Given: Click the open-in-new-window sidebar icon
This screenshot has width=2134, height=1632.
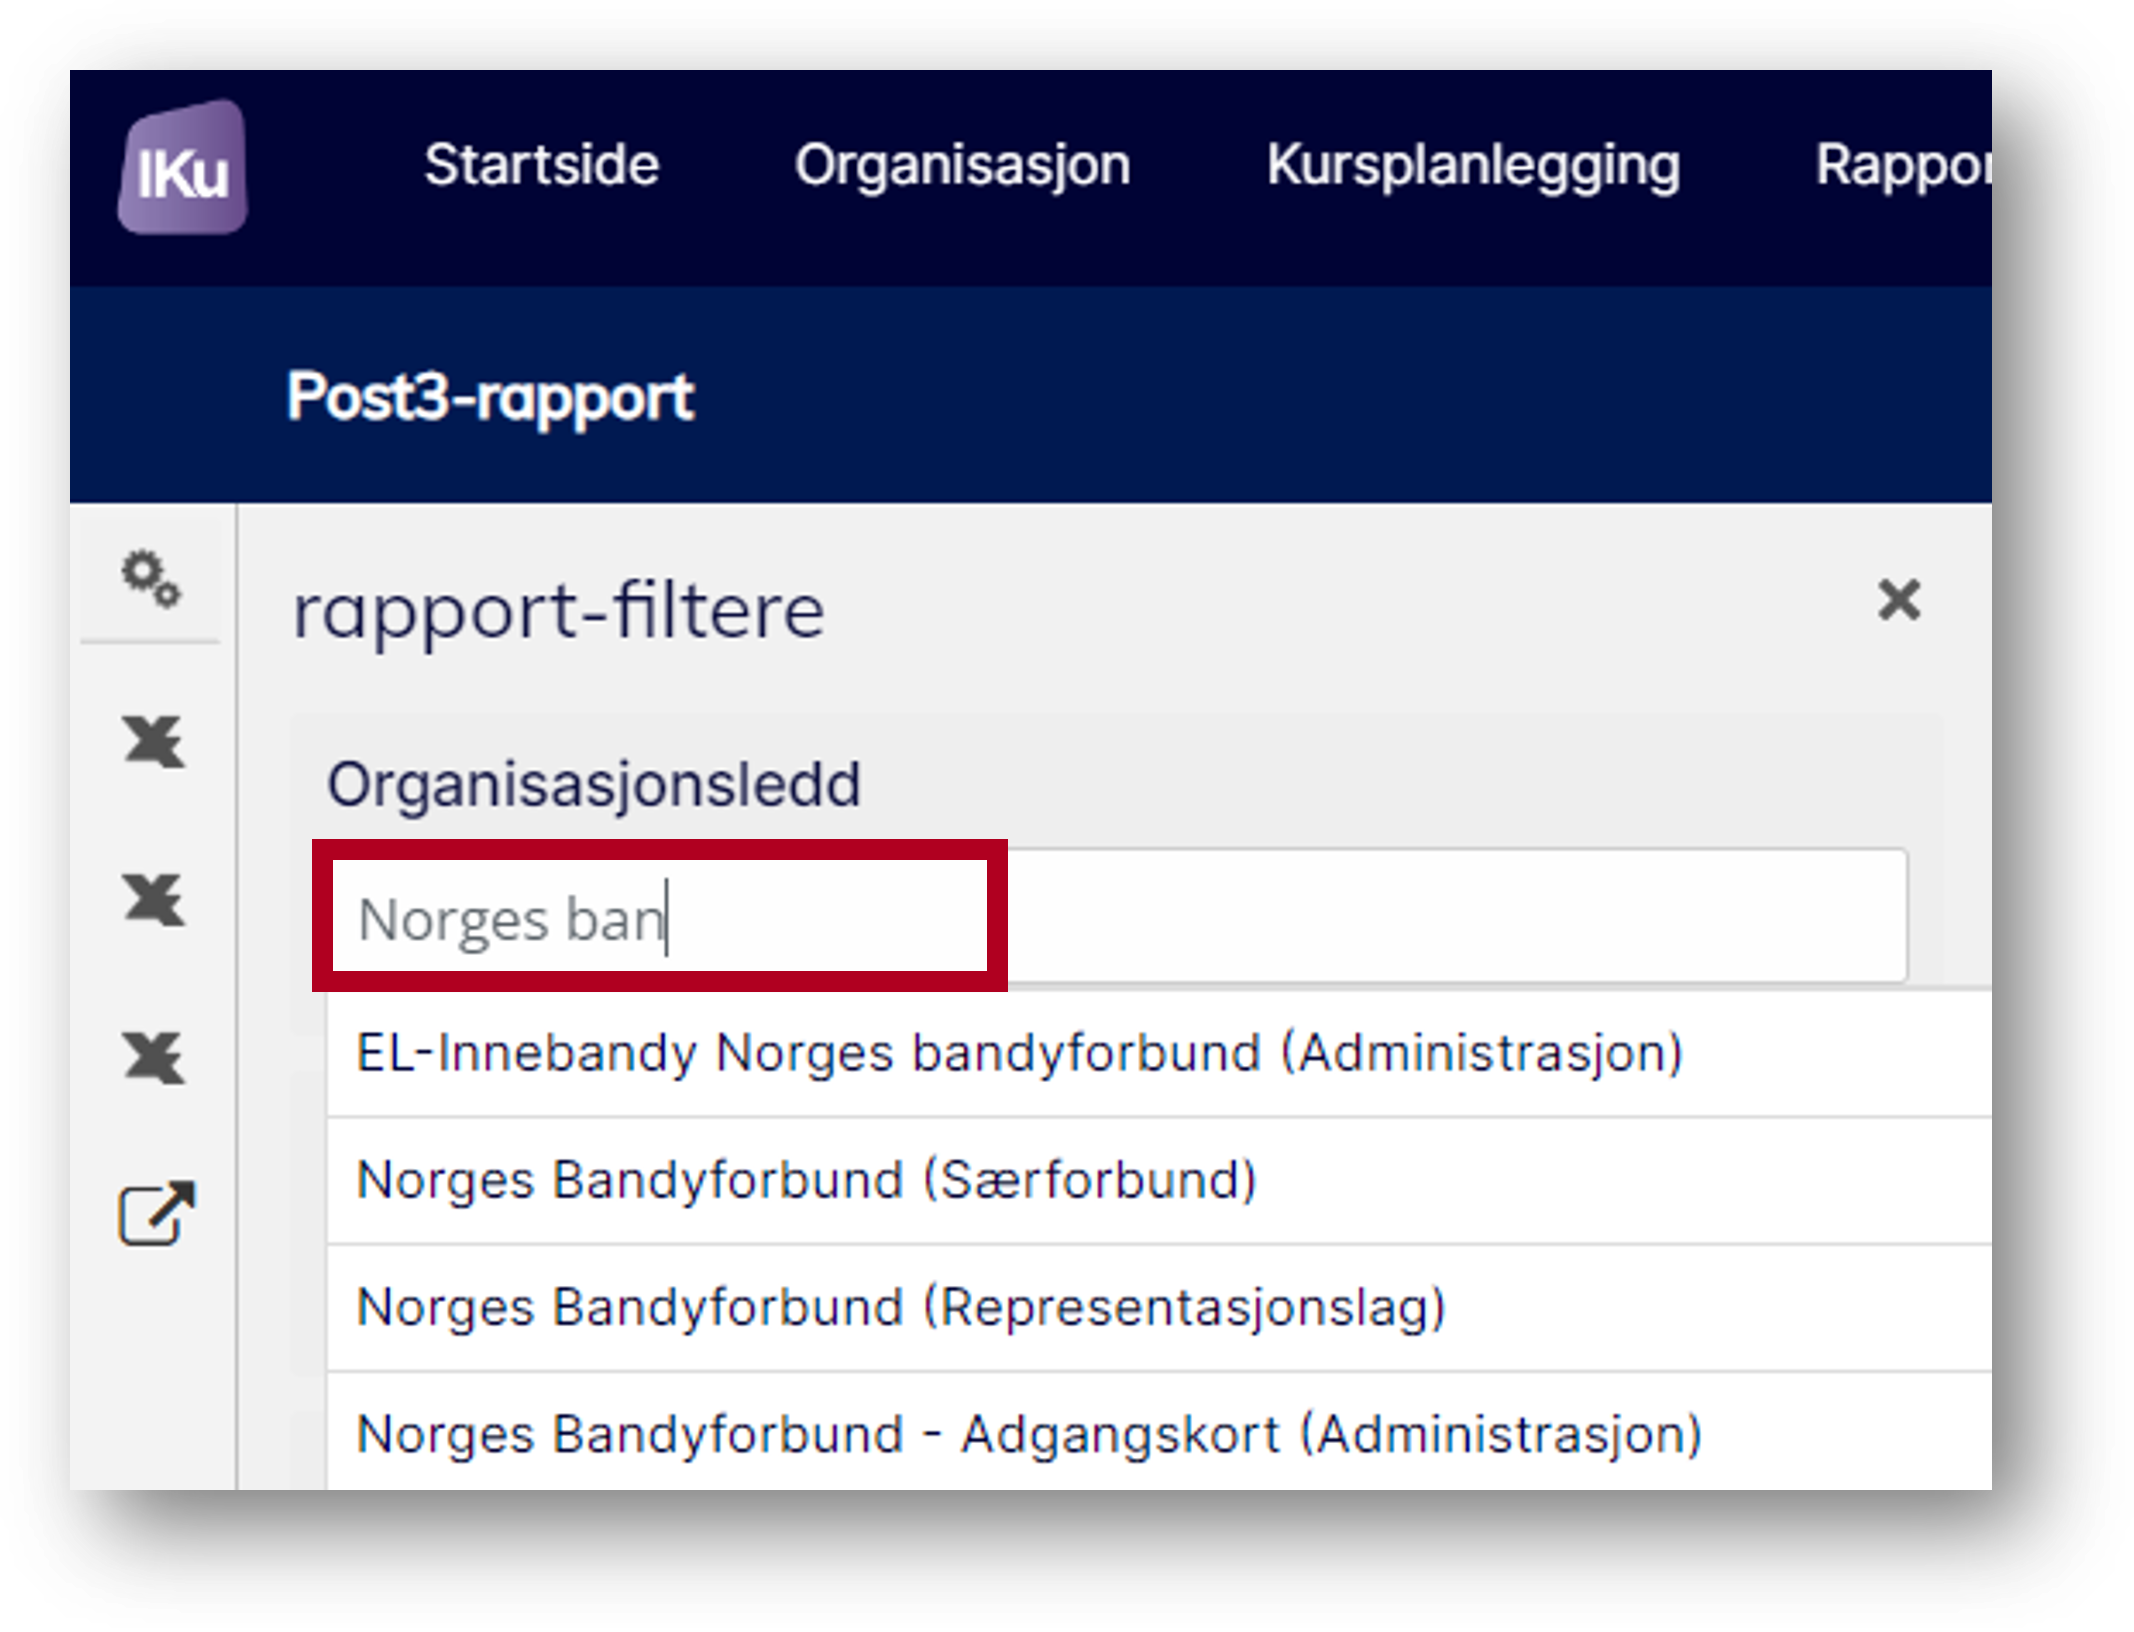Looking at the screenshot, I should tap(156, 1213).
